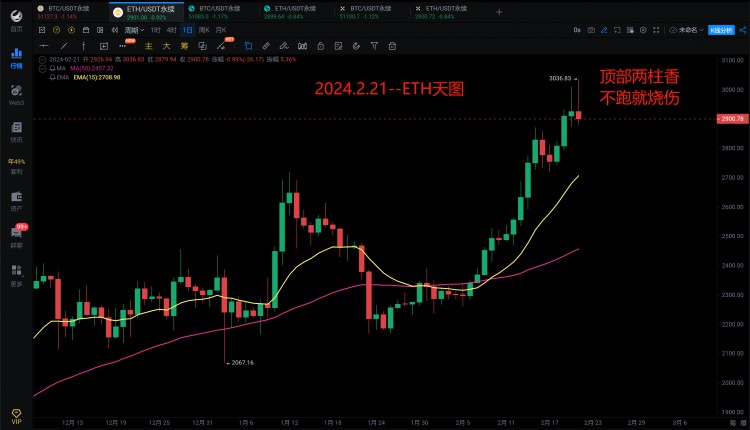Select the measure box tool icon
The height and width of the screenshot is (430, 750).
[x=103, y=46]
